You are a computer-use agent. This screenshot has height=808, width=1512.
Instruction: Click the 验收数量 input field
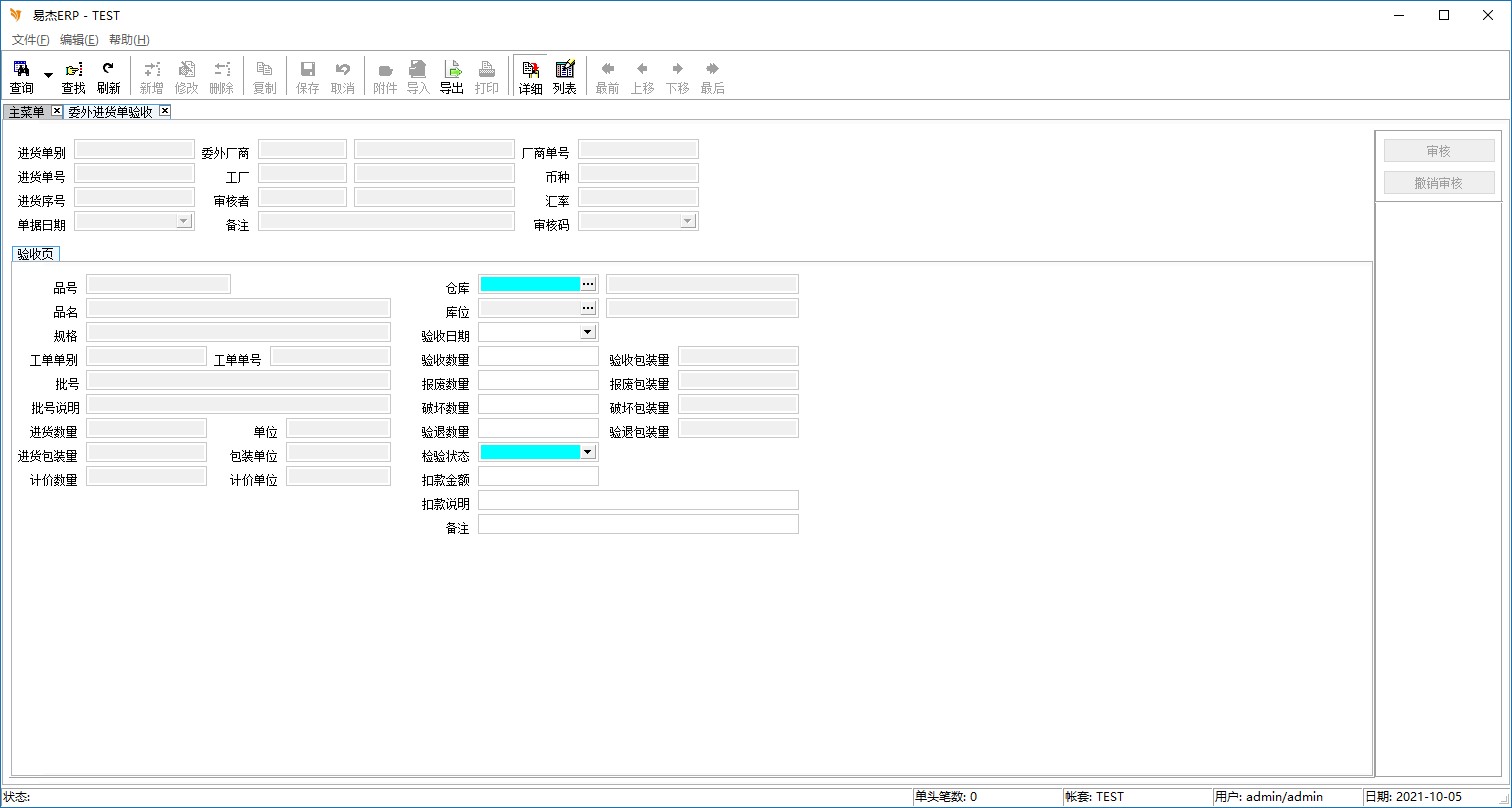pos(538,357)
